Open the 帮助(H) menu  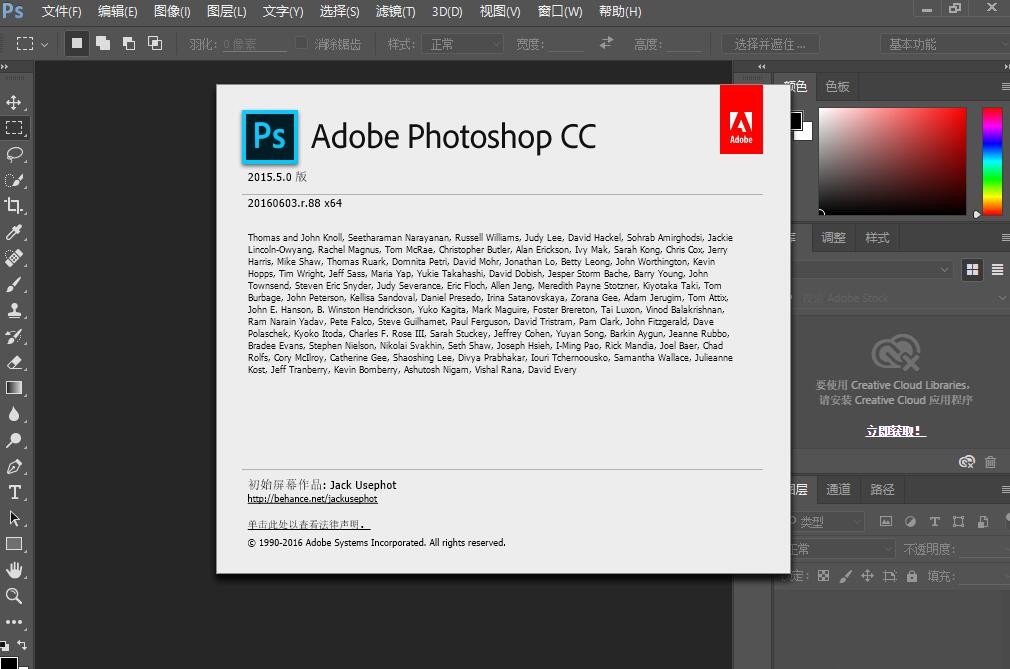tap(620, 12)
